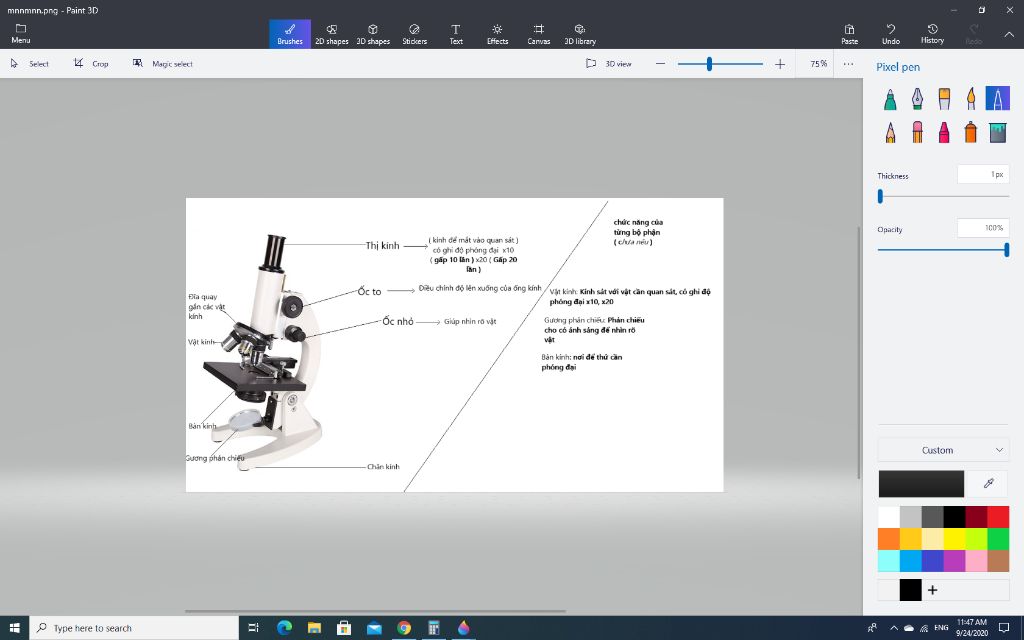Add a new color with plus button
The height and width of the screenshot is (640, 1024).
933,590
